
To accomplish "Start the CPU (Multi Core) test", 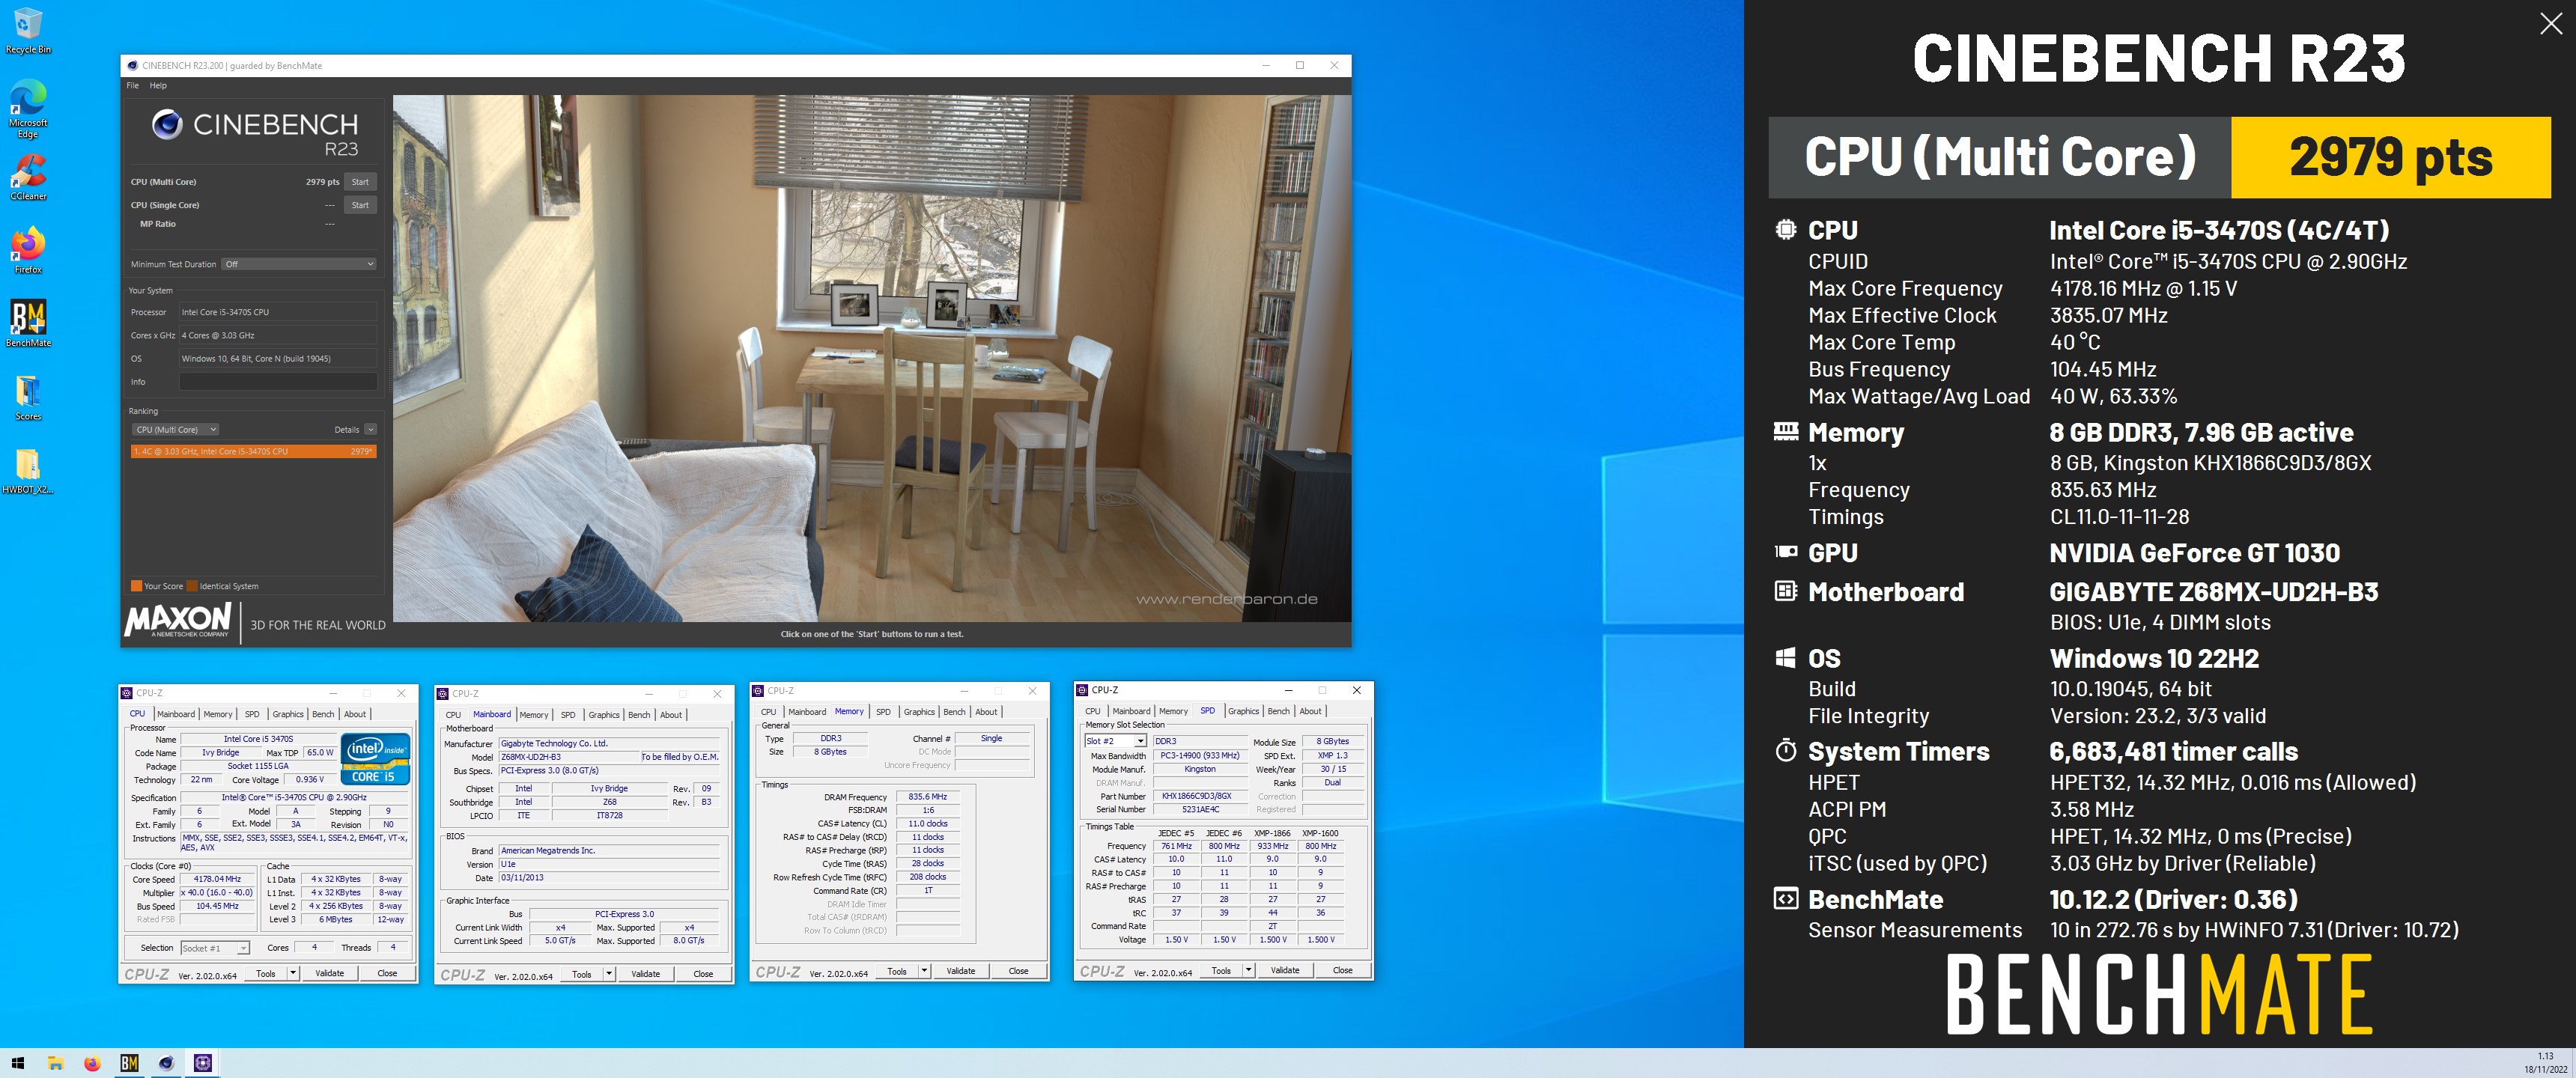I will point(360,182).
